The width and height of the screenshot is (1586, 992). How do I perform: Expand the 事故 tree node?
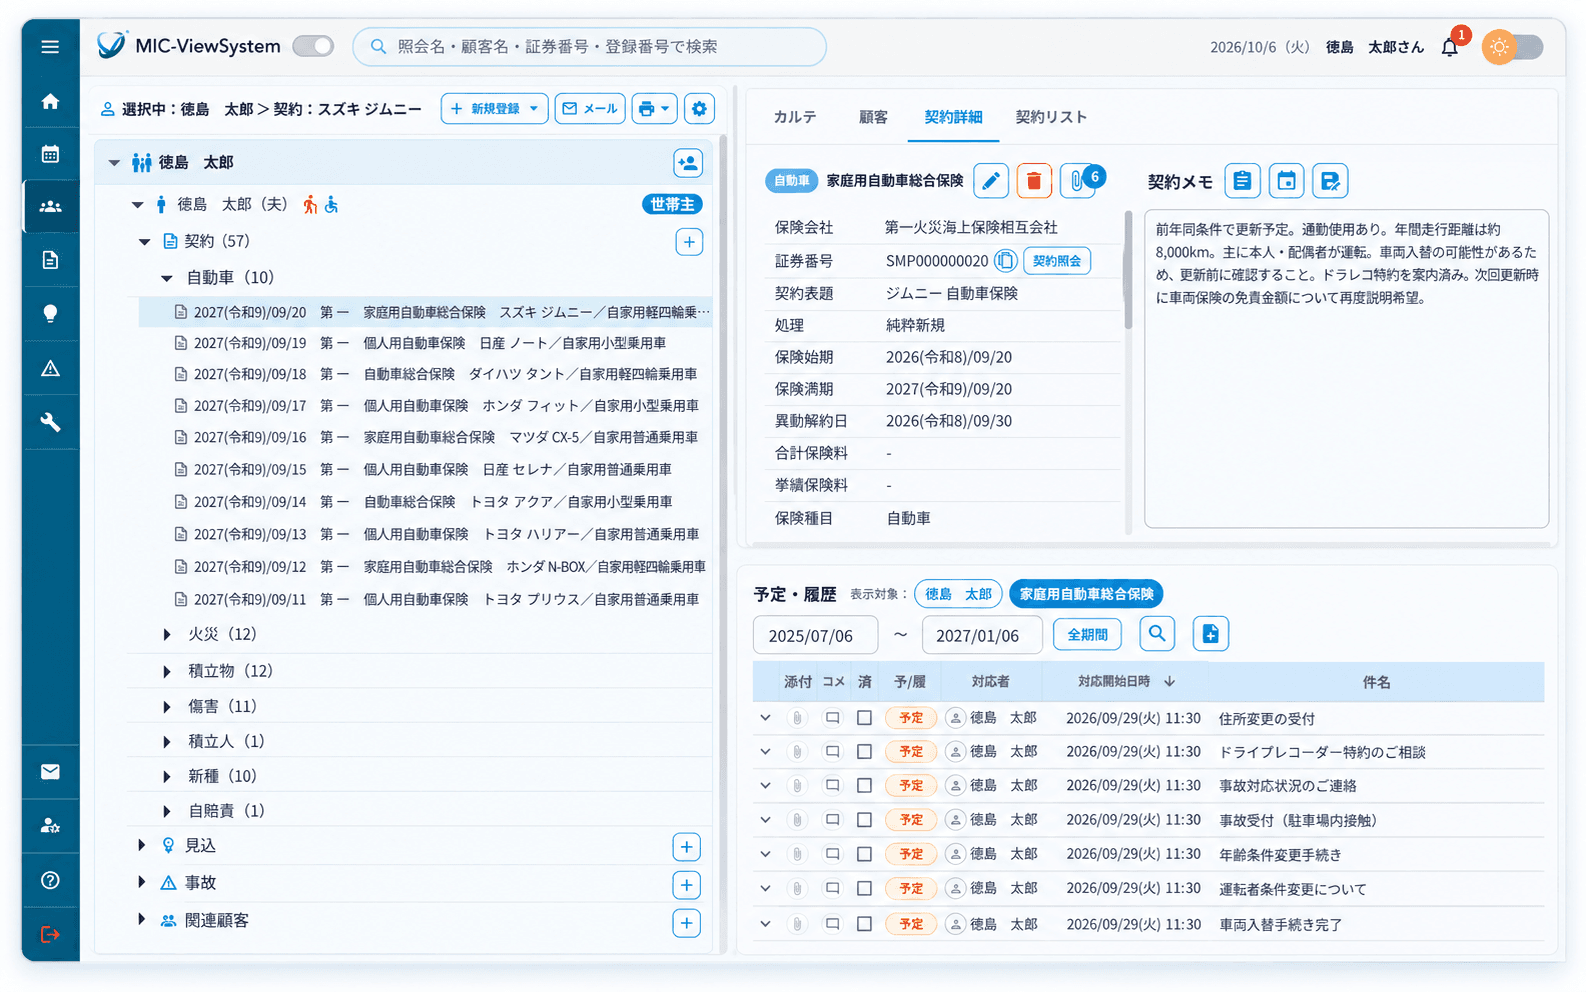click(141, 882)
